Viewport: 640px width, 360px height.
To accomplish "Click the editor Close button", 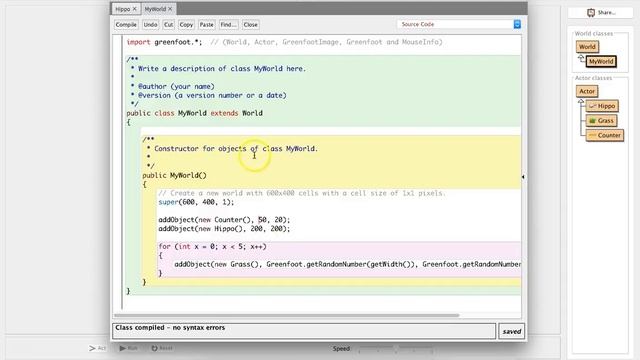I will 251,24.
